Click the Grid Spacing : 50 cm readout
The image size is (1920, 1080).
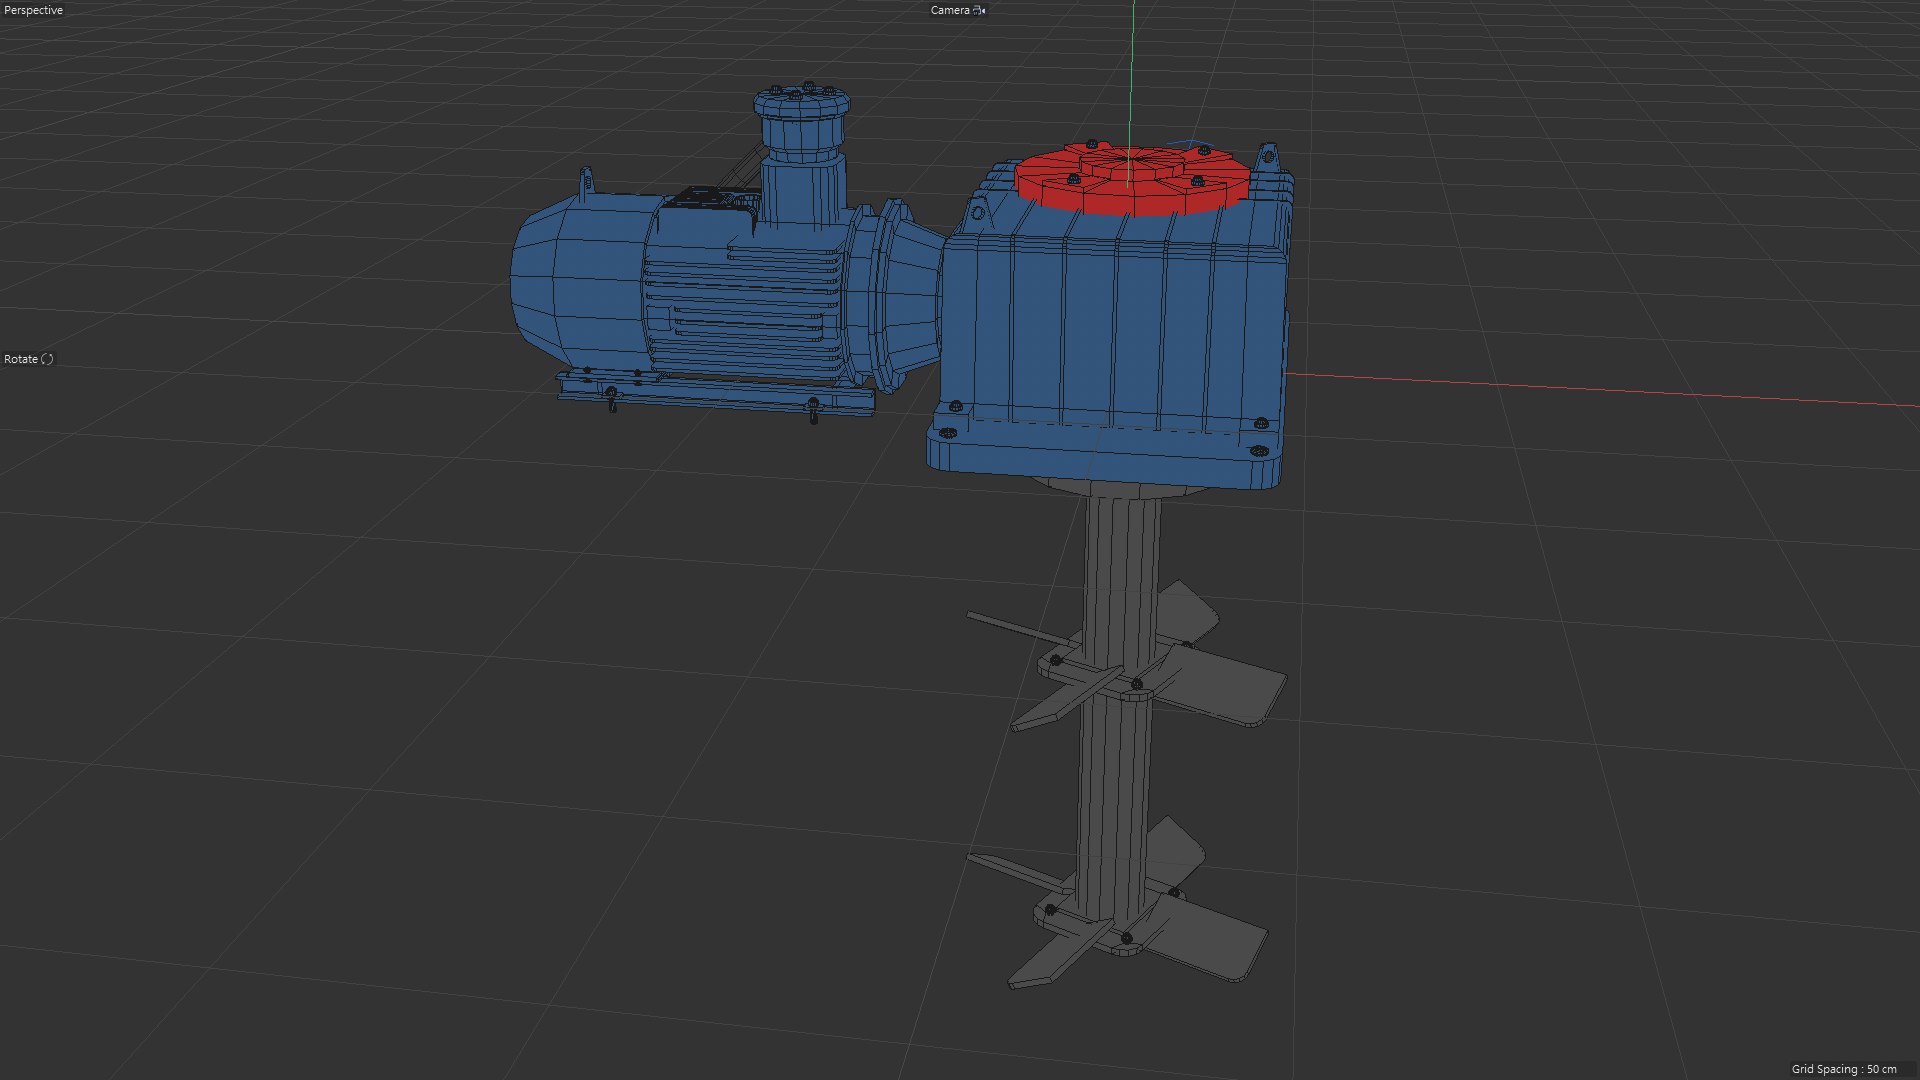point(1844,1069)
